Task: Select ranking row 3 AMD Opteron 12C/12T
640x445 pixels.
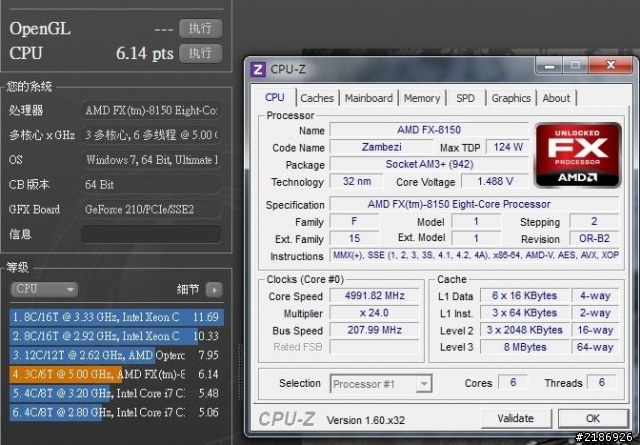Action: [116, 355]
